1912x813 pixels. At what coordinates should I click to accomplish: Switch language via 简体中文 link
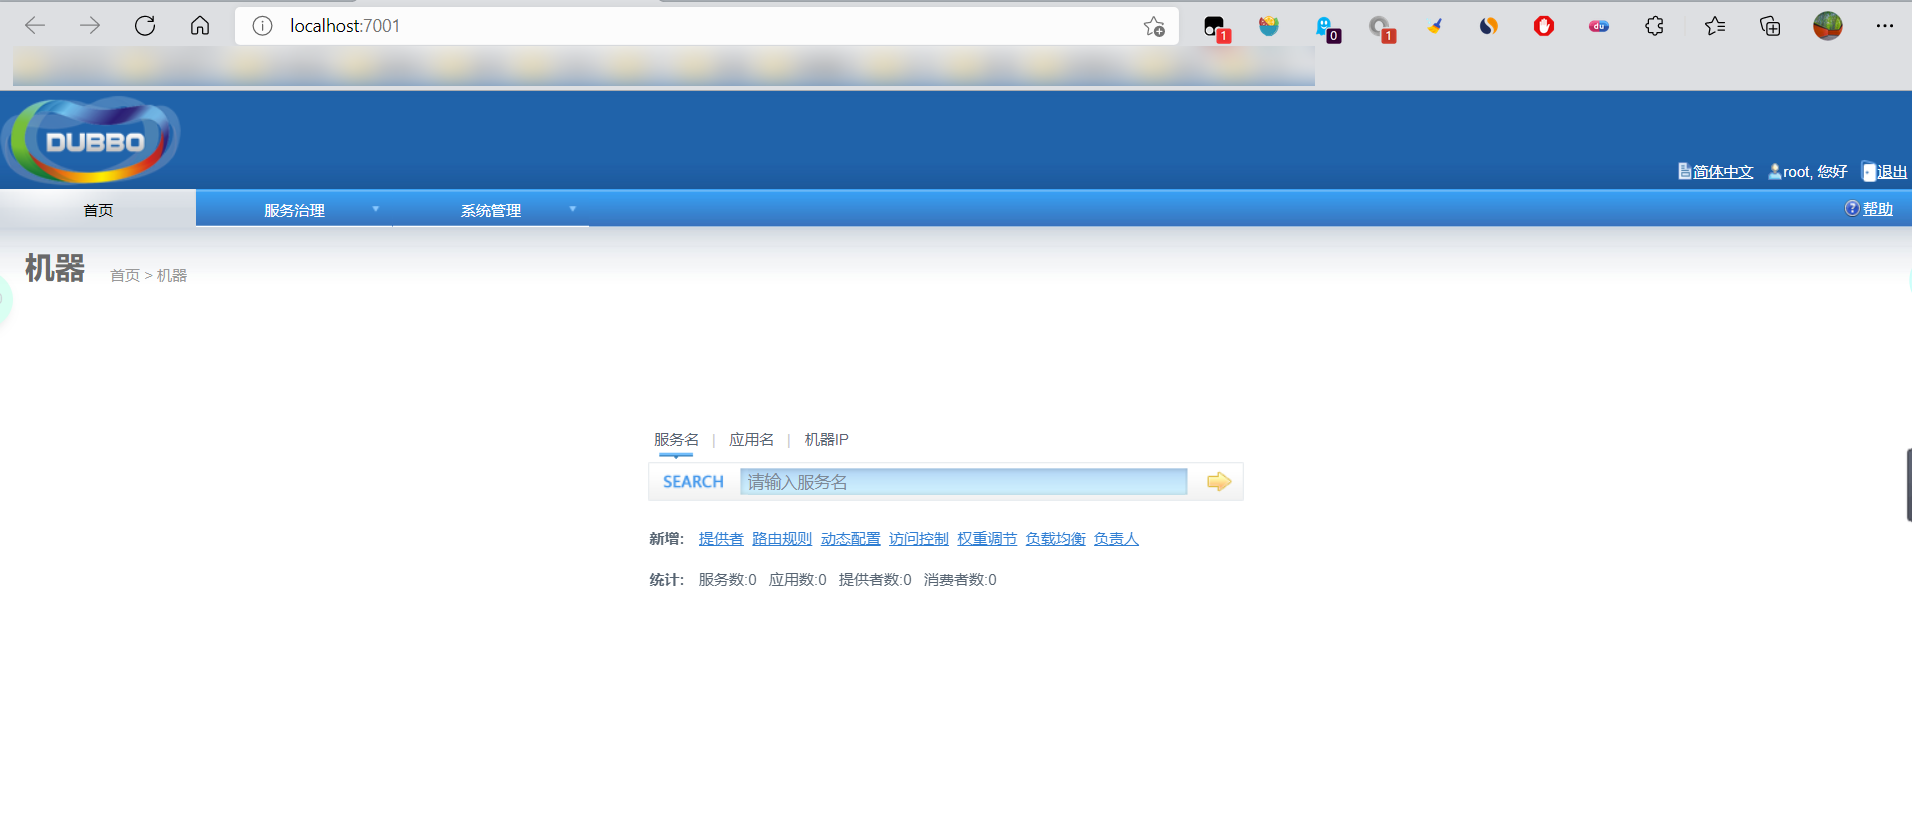click(x=1722, y=172)
